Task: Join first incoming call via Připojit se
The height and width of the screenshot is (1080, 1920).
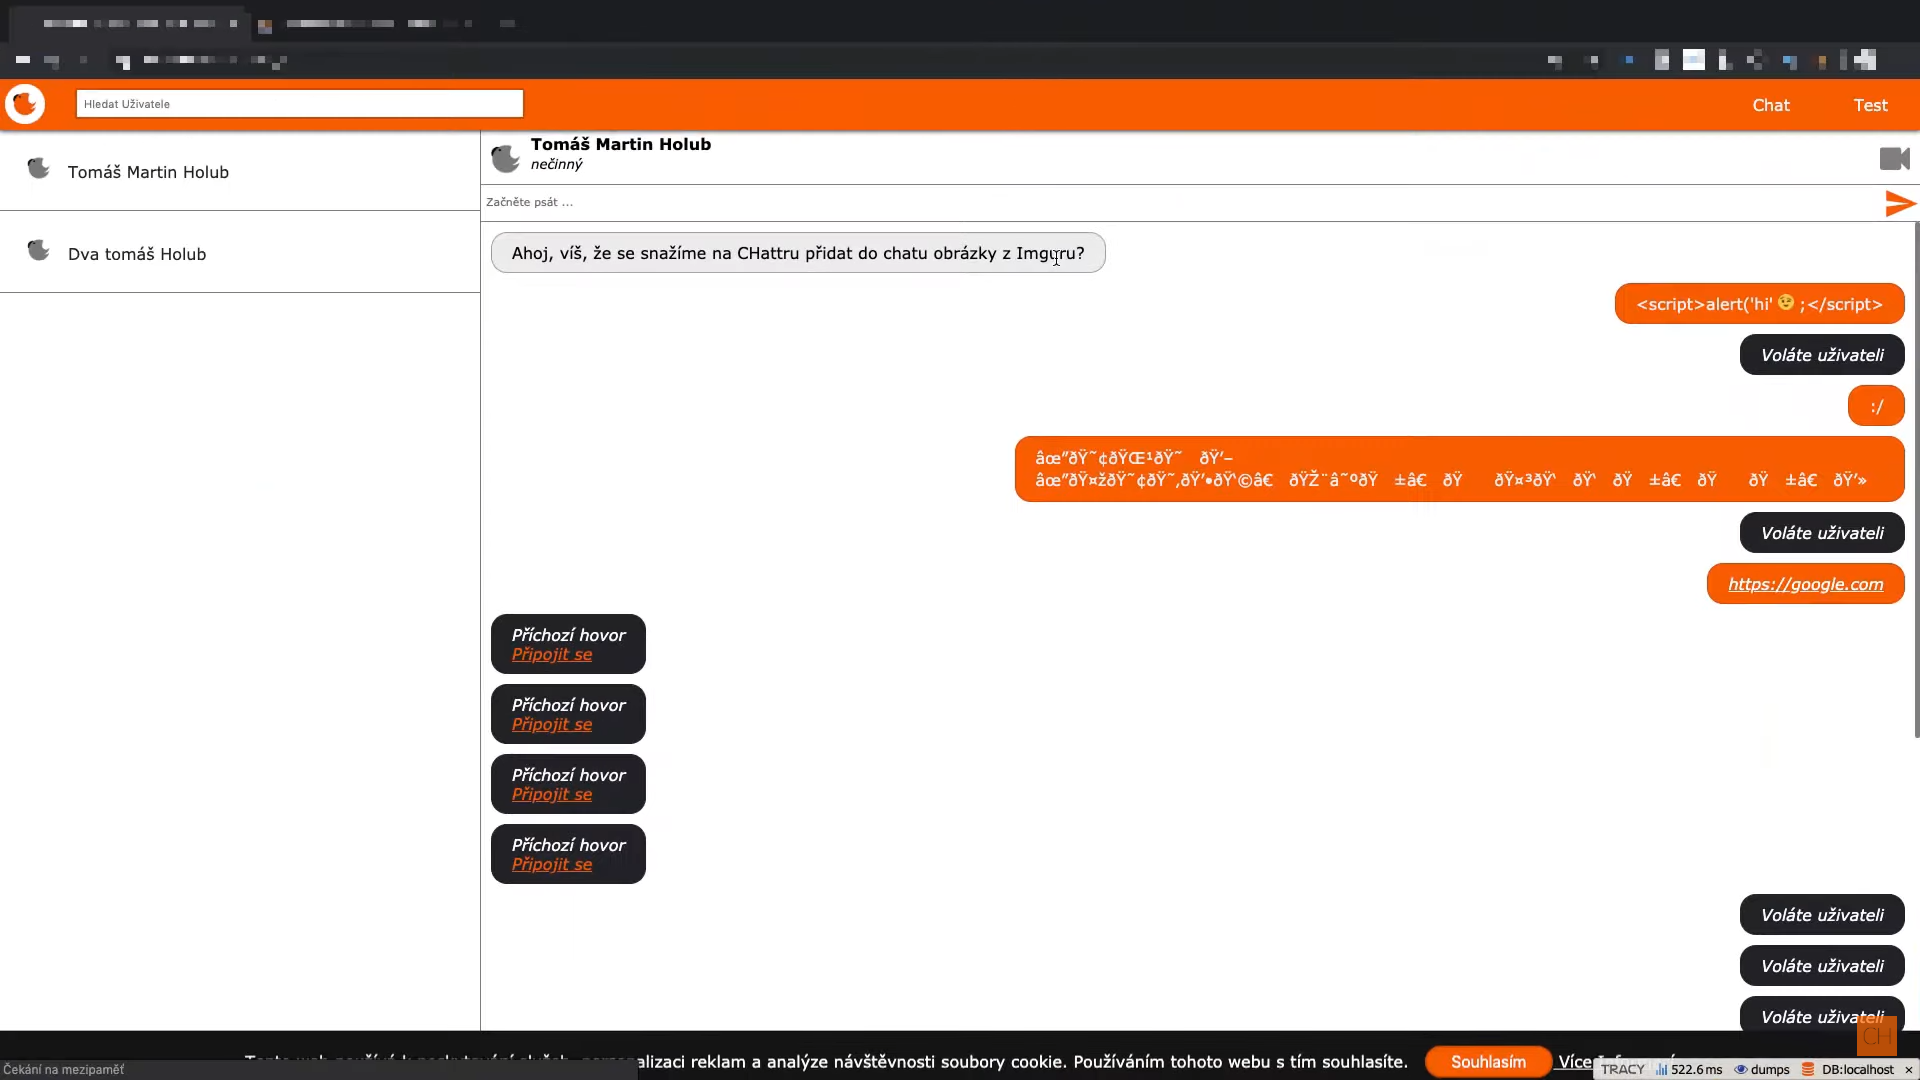Action: (552, 654)
